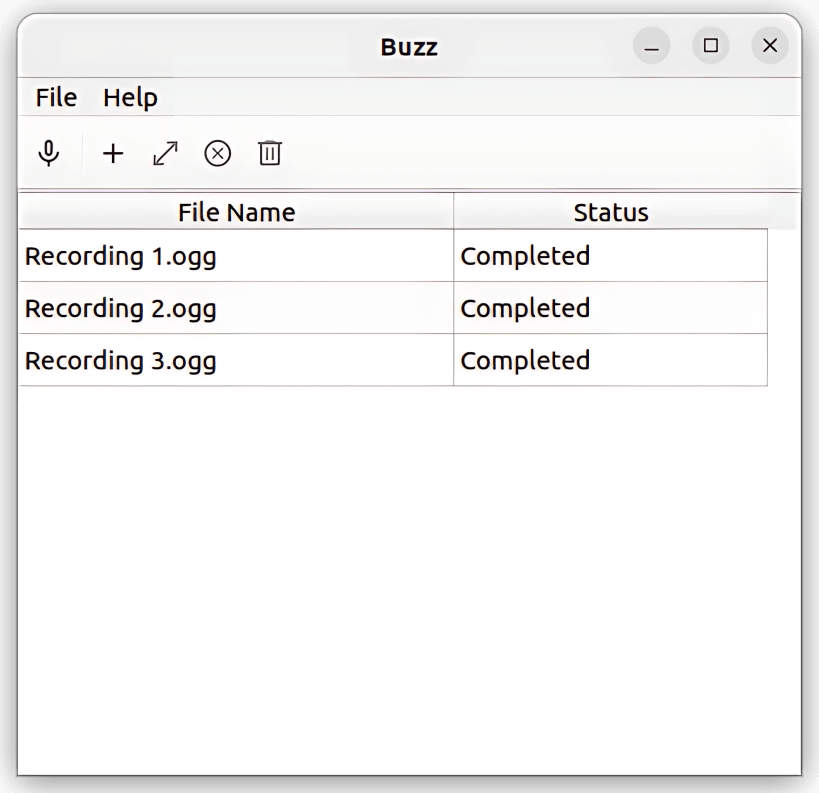Clear transcription history using the trash icon

click(x=269, y=153)
